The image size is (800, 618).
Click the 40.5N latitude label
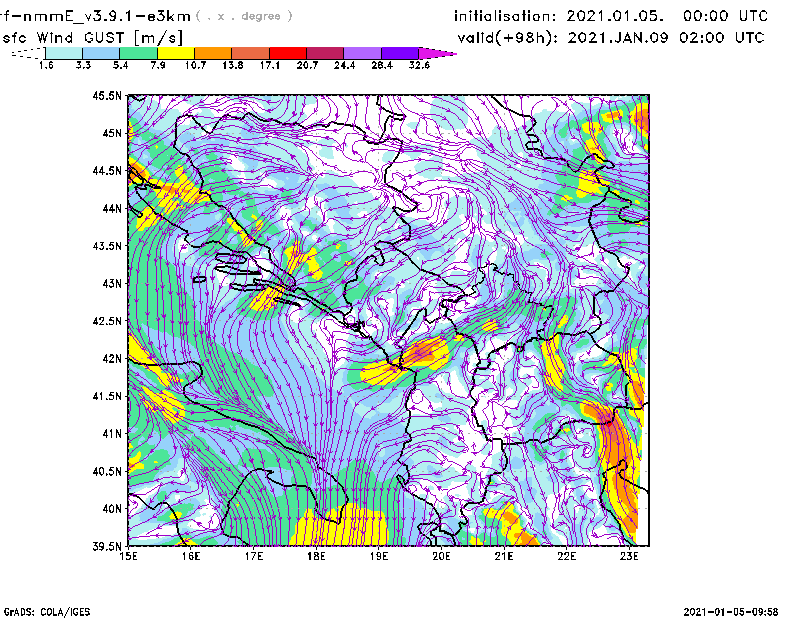click(x=107, y=471)
